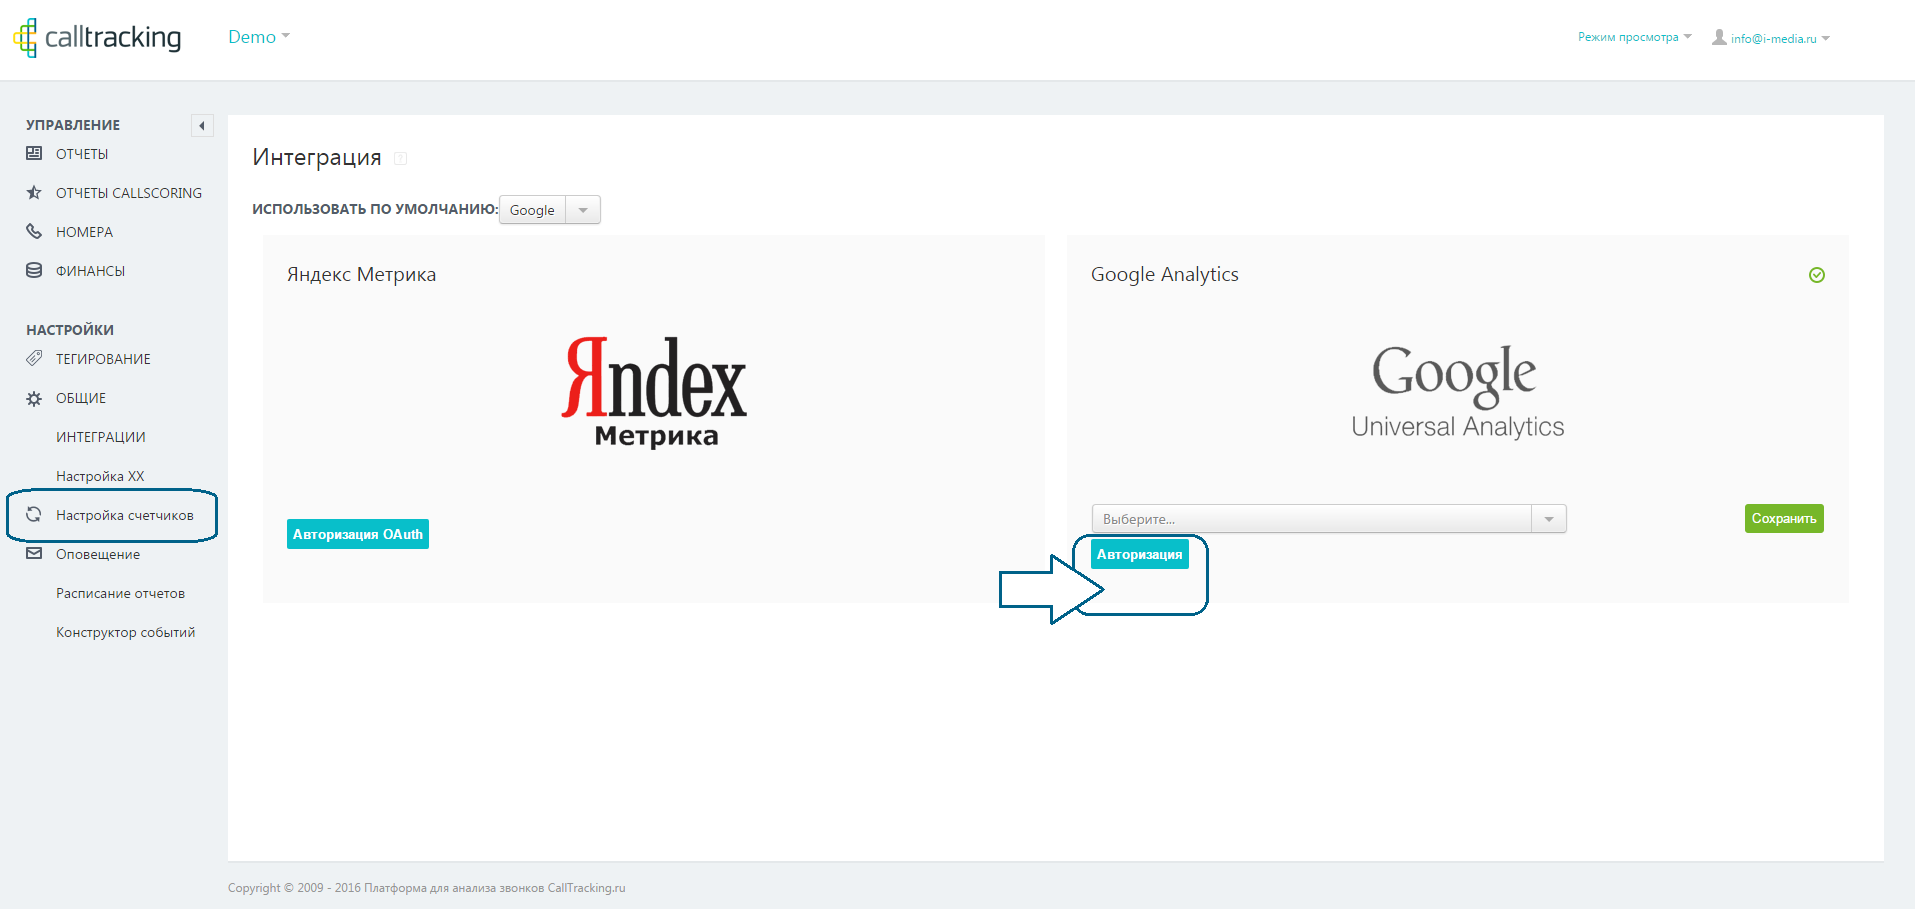Click the tag icon next to Тегирование
The width and height of the screenshot is (1915, 909).
point(34,358)
